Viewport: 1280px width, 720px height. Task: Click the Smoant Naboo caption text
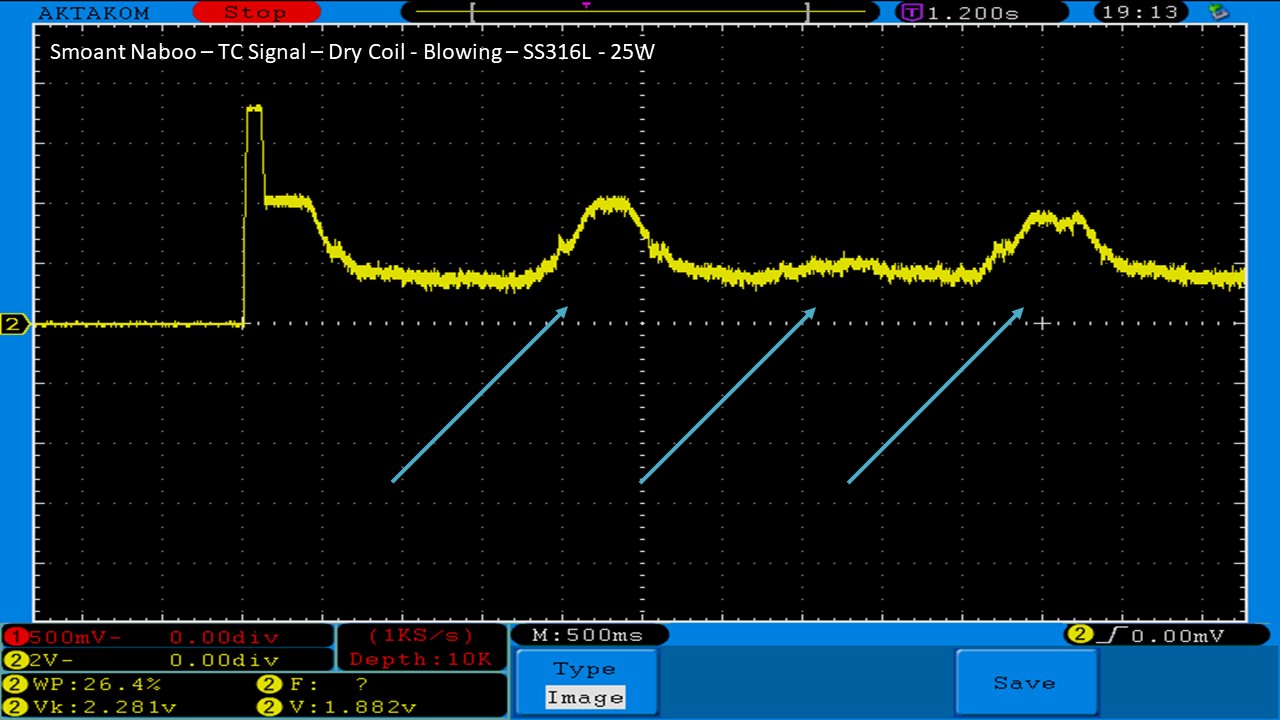click(352, 51)
